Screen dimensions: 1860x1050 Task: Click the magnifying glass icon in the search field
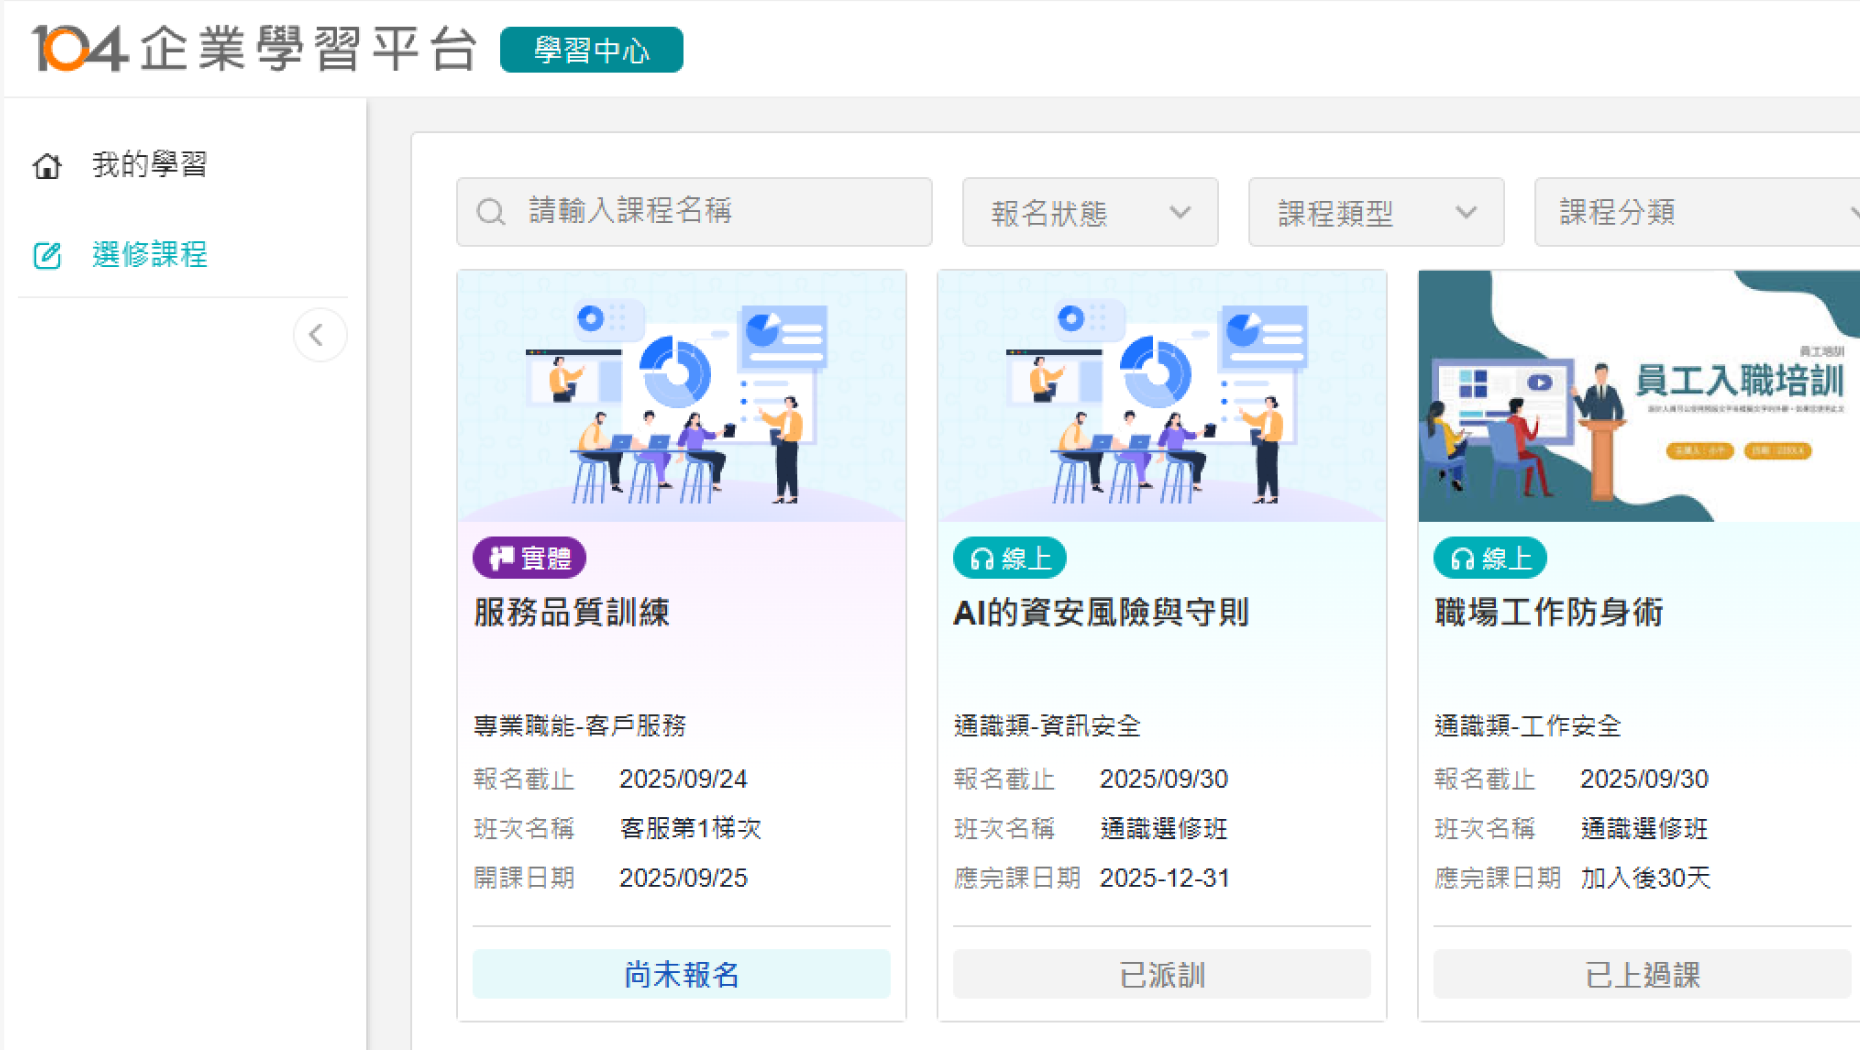point(491,212)
